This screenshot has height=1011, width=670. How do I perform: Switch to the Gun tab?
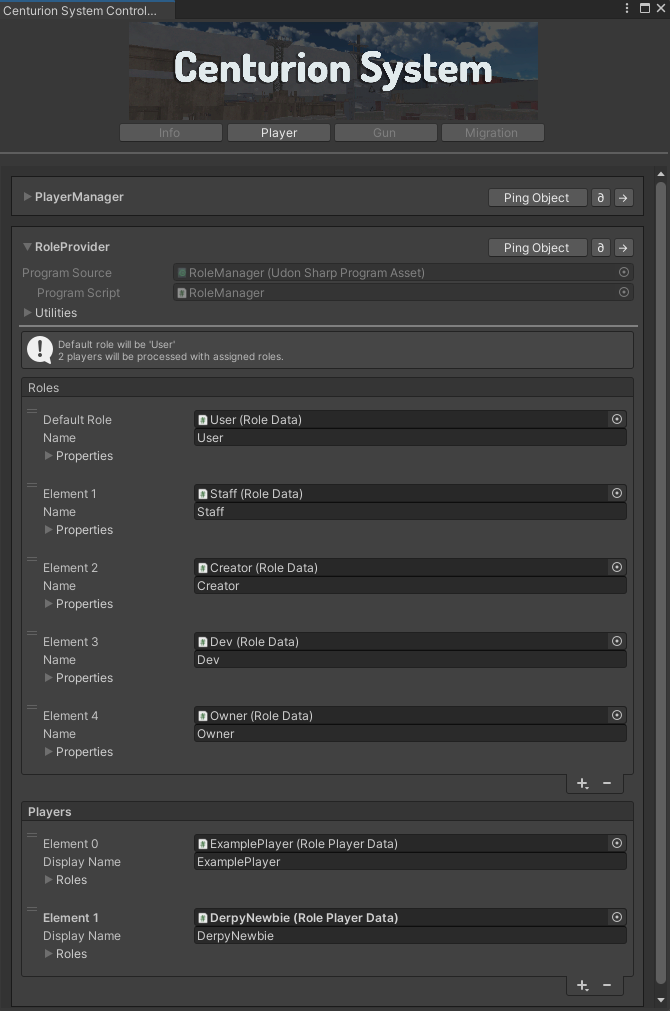click(385, 131)
